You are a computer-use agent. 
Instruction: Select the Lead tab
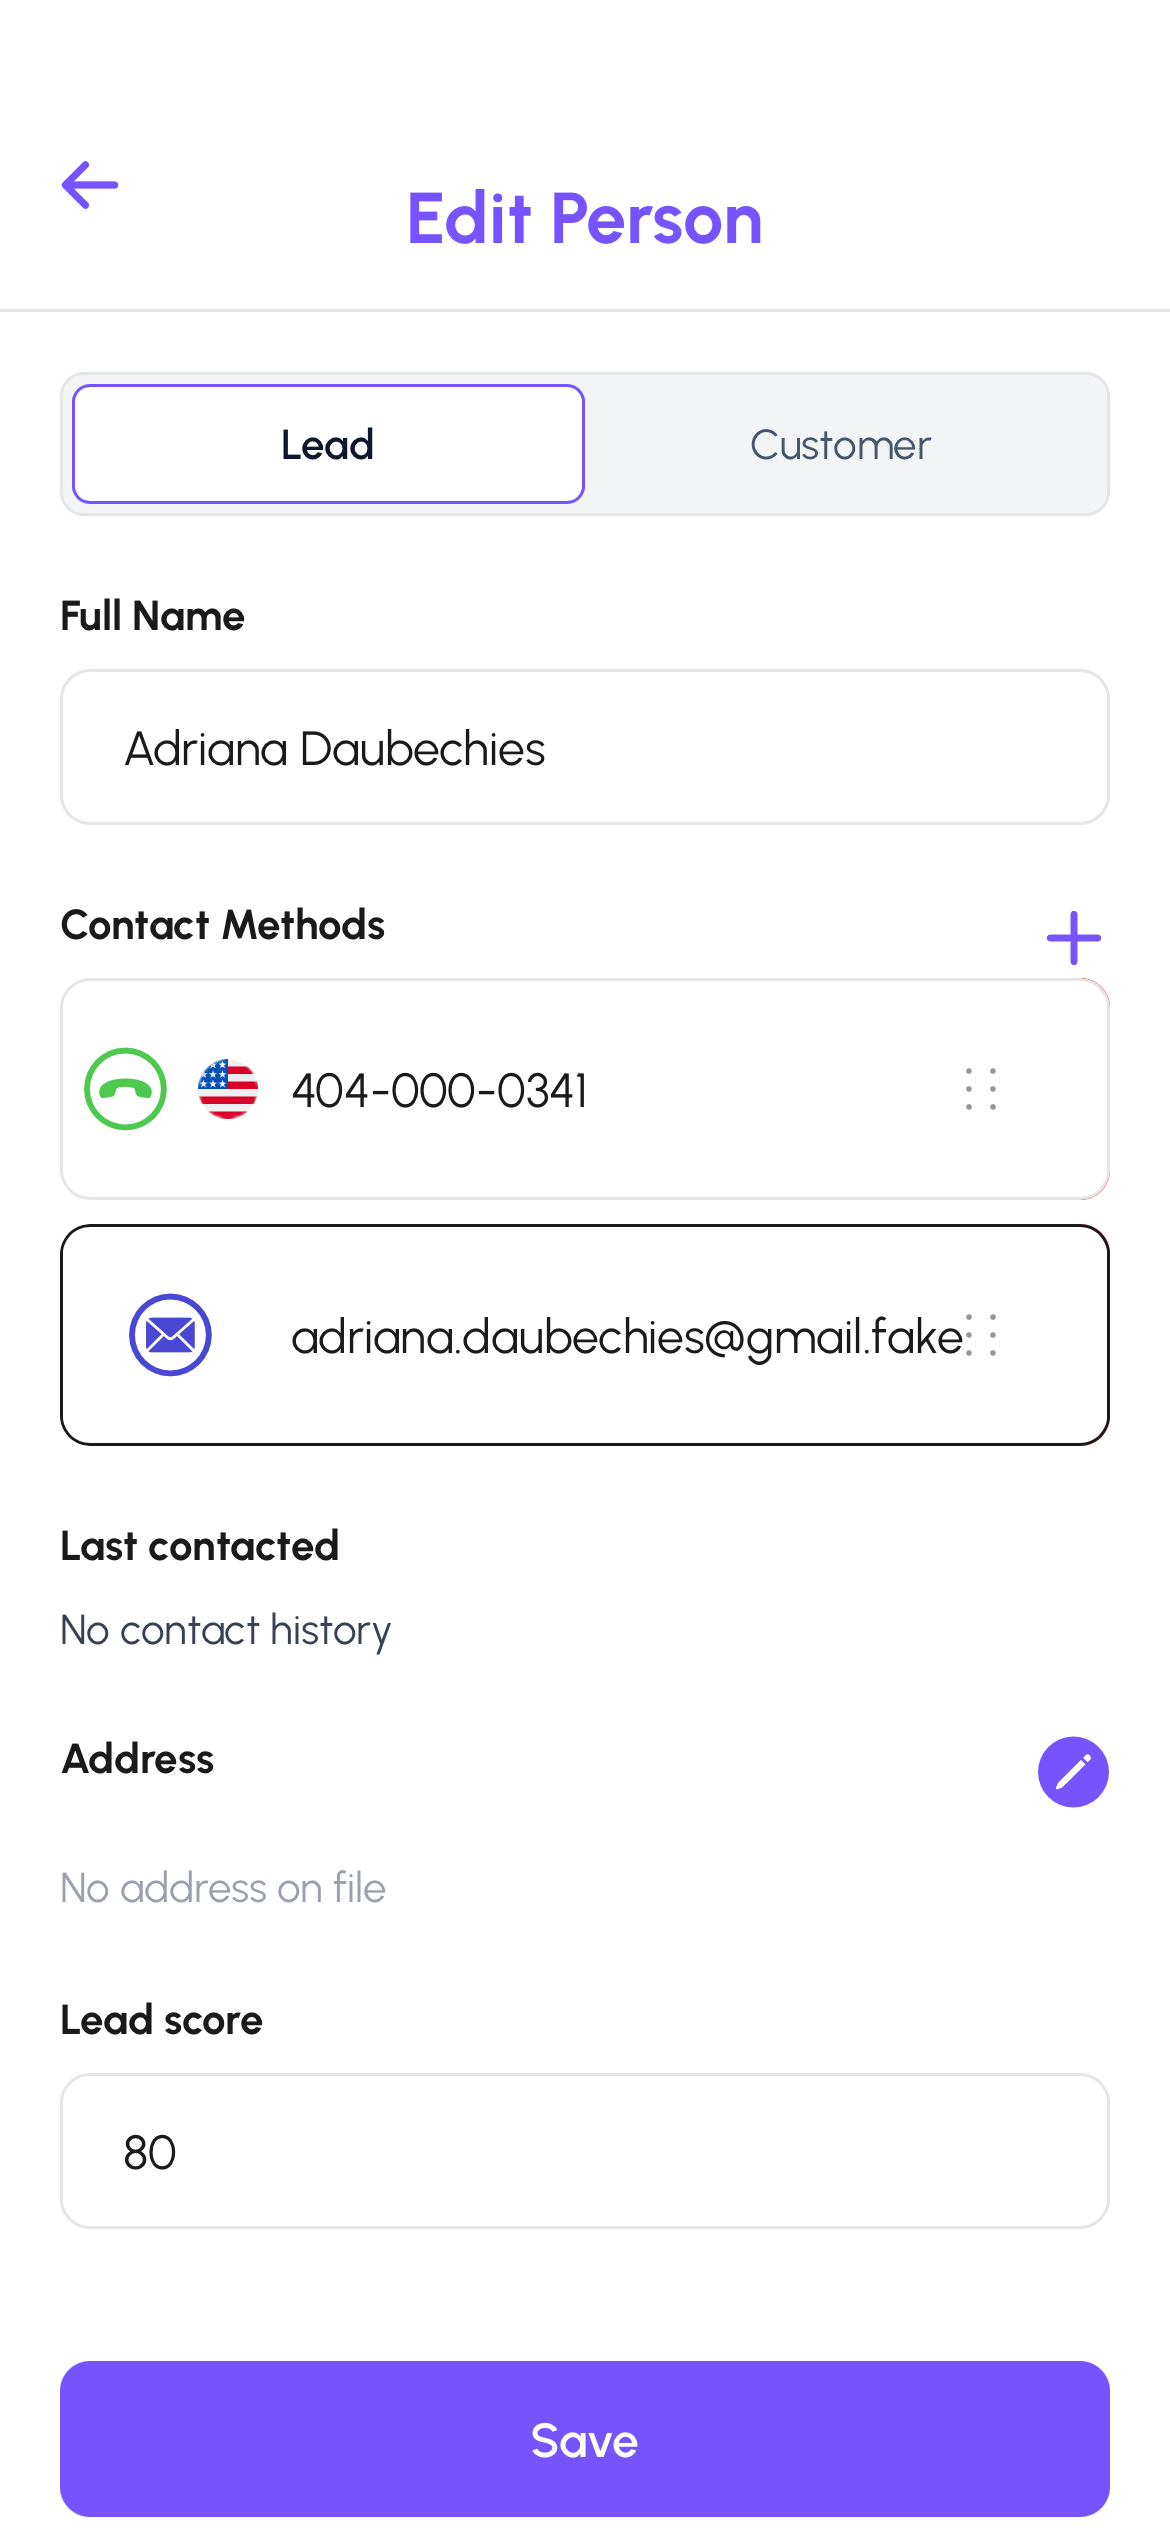click(328, 444)
